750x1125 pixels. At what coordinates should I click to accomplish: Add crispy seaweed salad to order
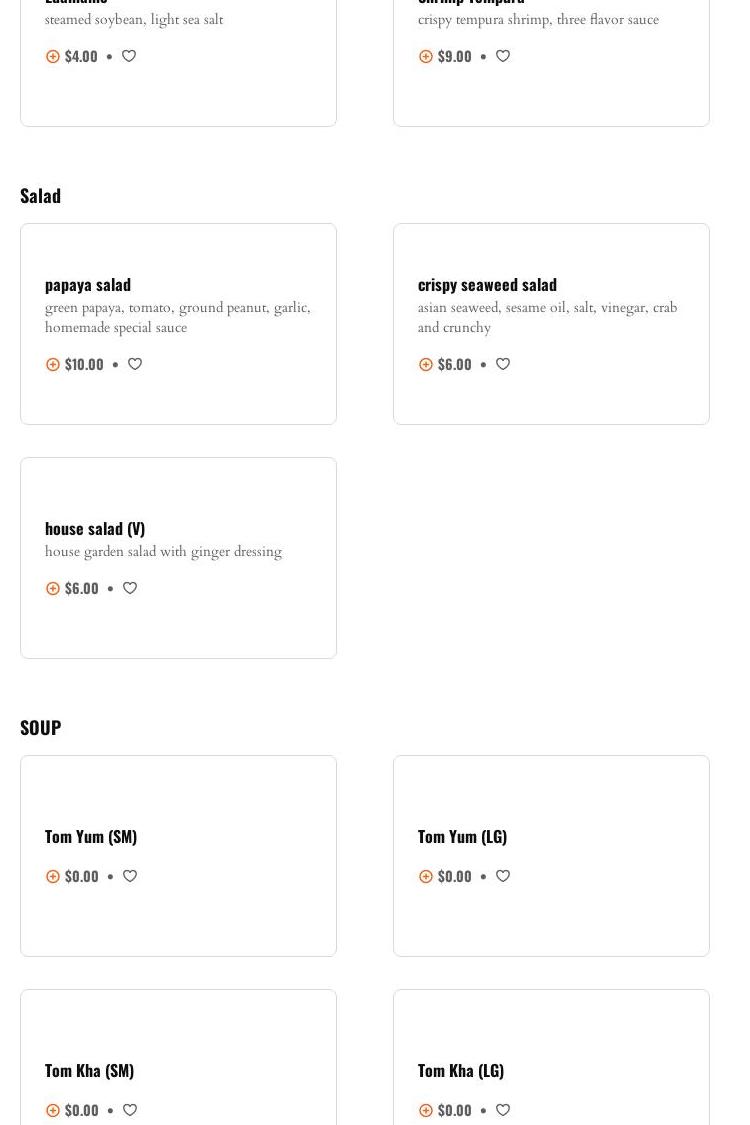coord(426,365)
